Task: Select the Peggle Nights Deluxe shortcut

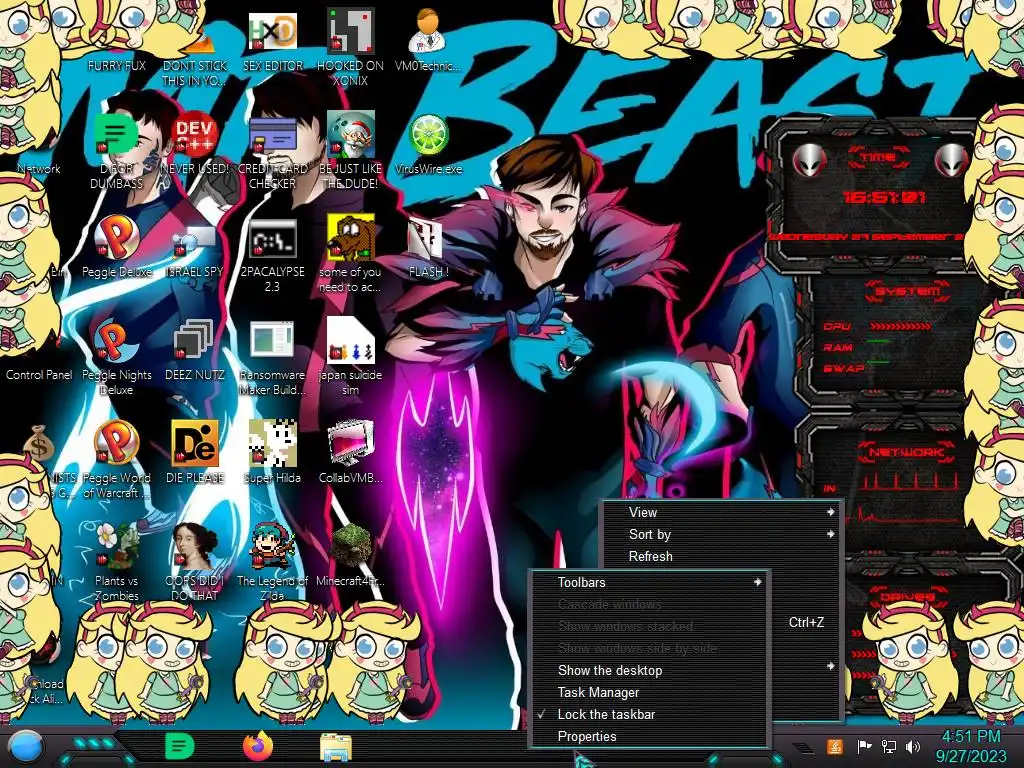Action: pyautogui.click(x=117, y=358)
